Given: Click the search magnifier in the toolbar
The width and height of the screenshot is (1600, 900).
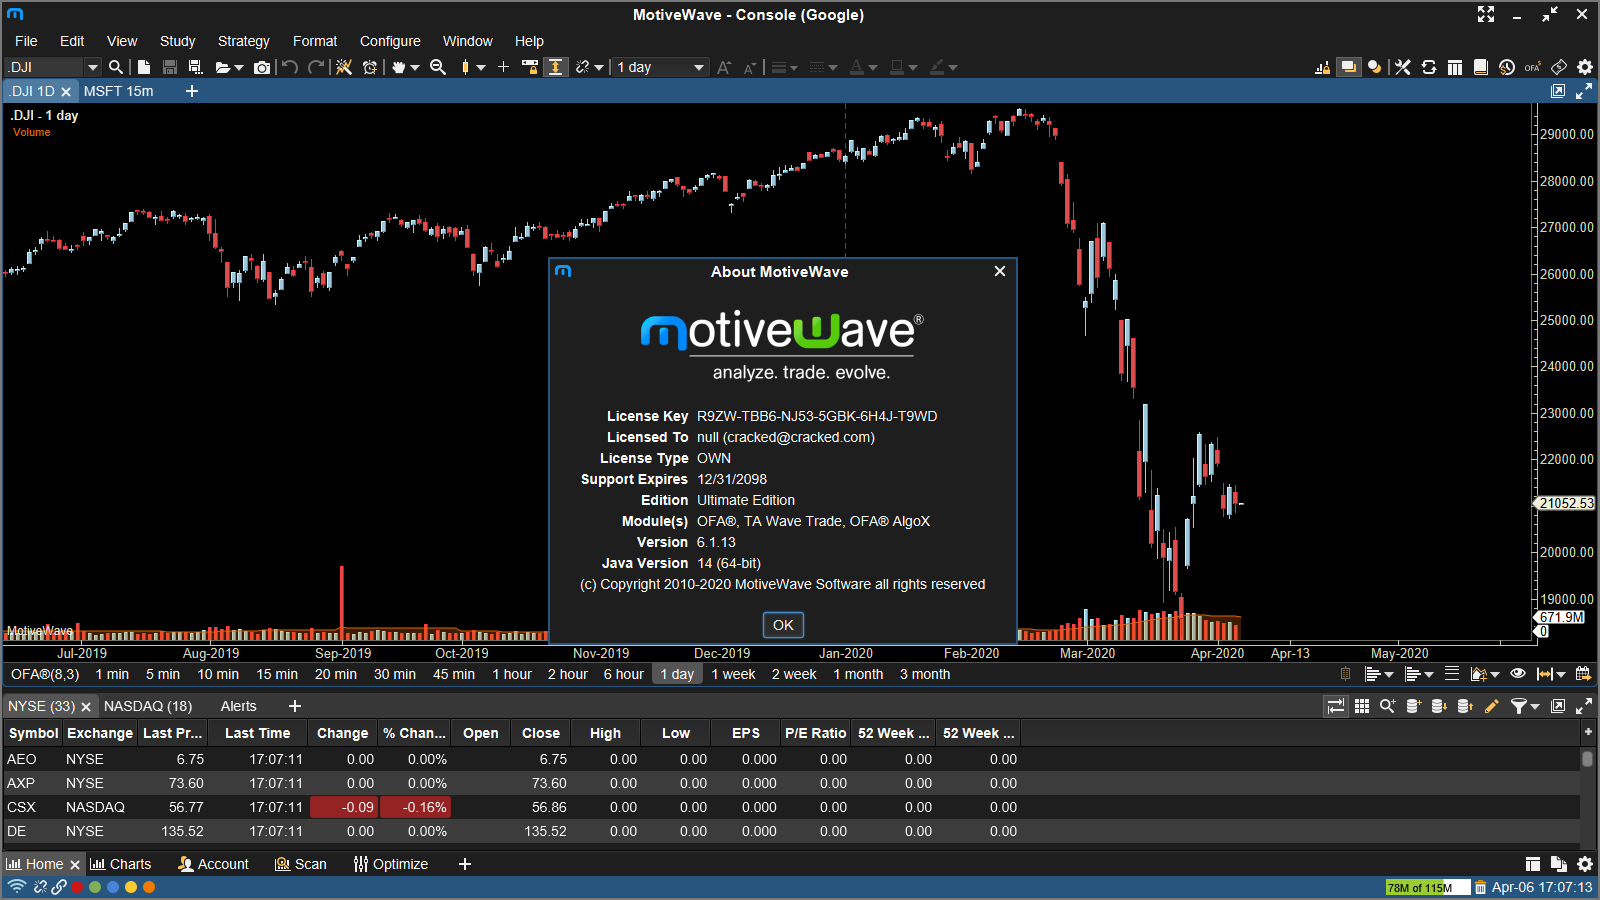Looking at the screenshot, I should click(116, 67).
